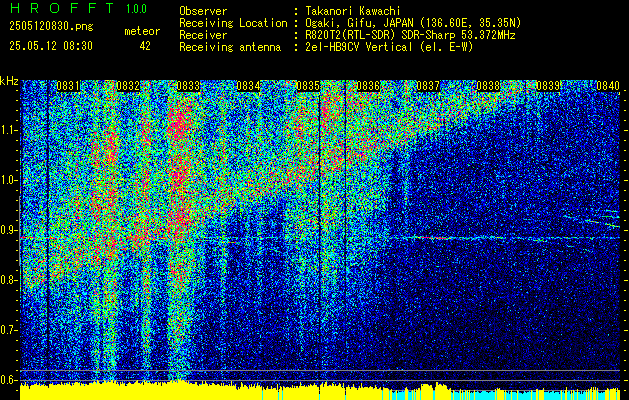Click the observer name Takanori Kawachi
Screen dimensions: 629x400
pos(352,11)
